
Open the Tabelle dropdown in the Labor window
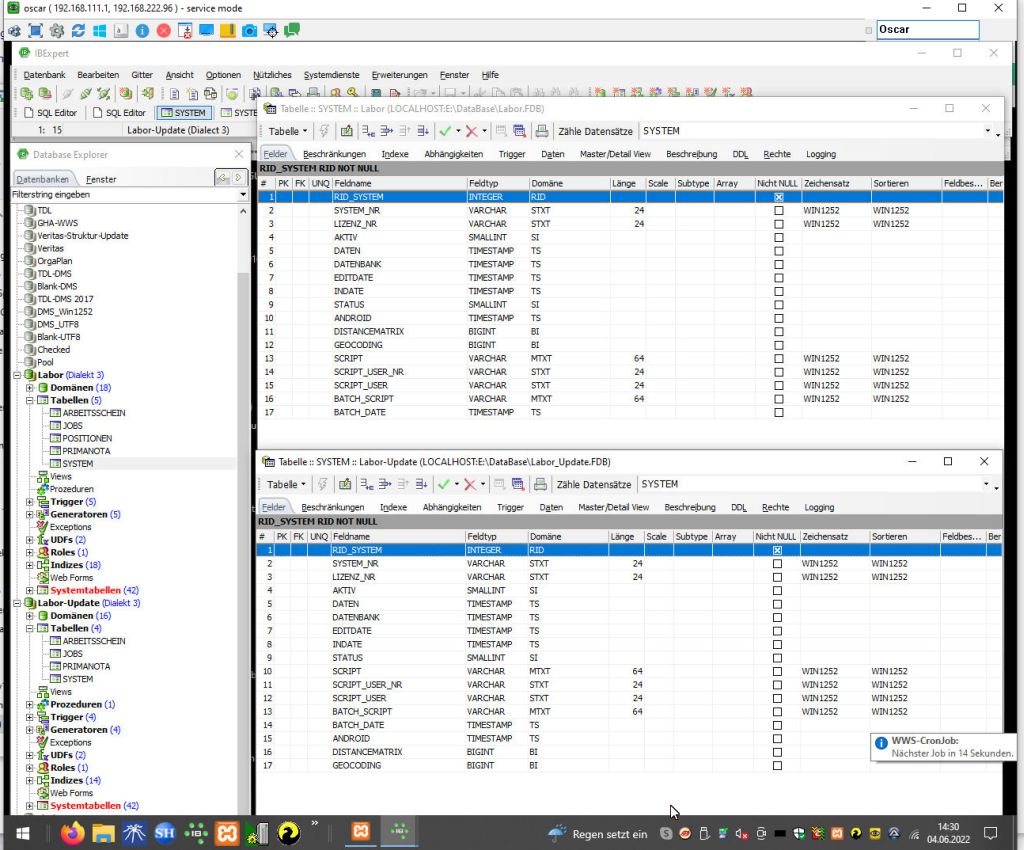(287, 131)
